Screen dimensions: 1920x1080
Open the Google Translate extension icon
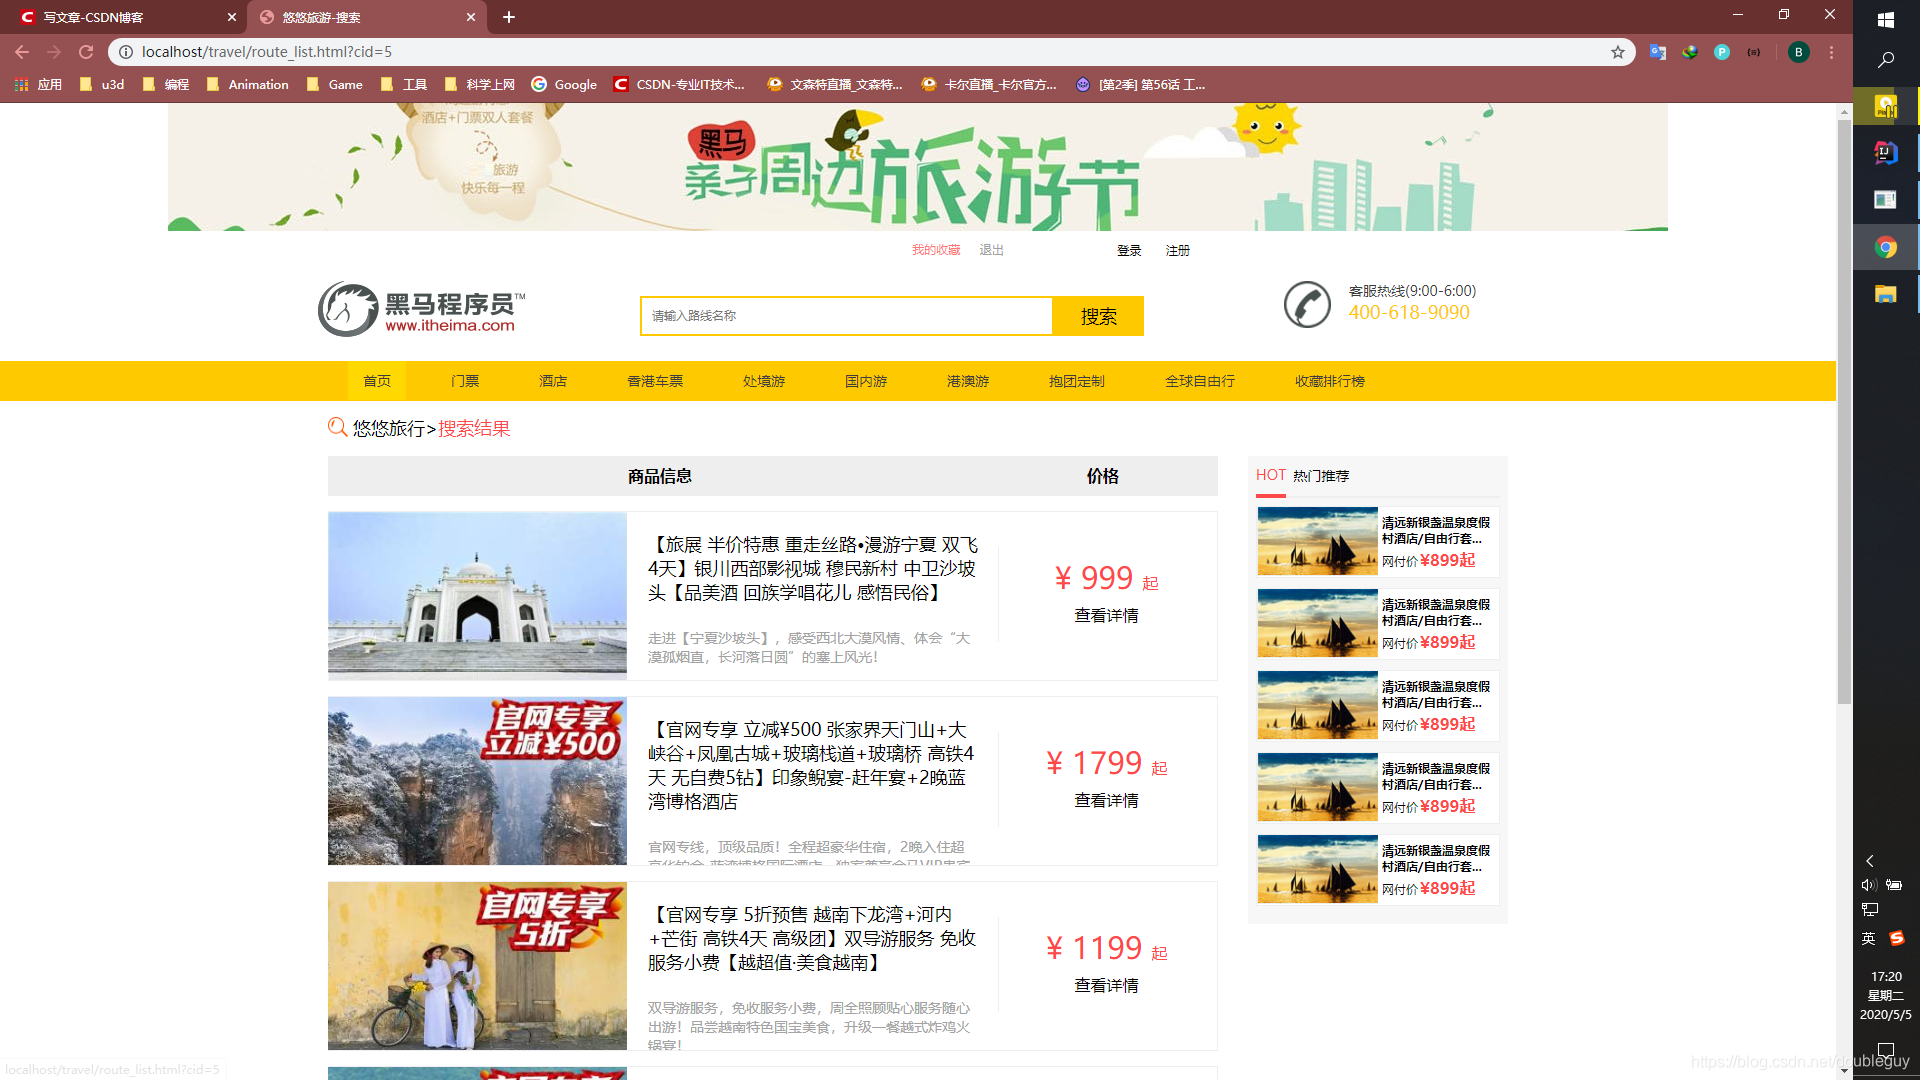click(x=1658, y=52)
